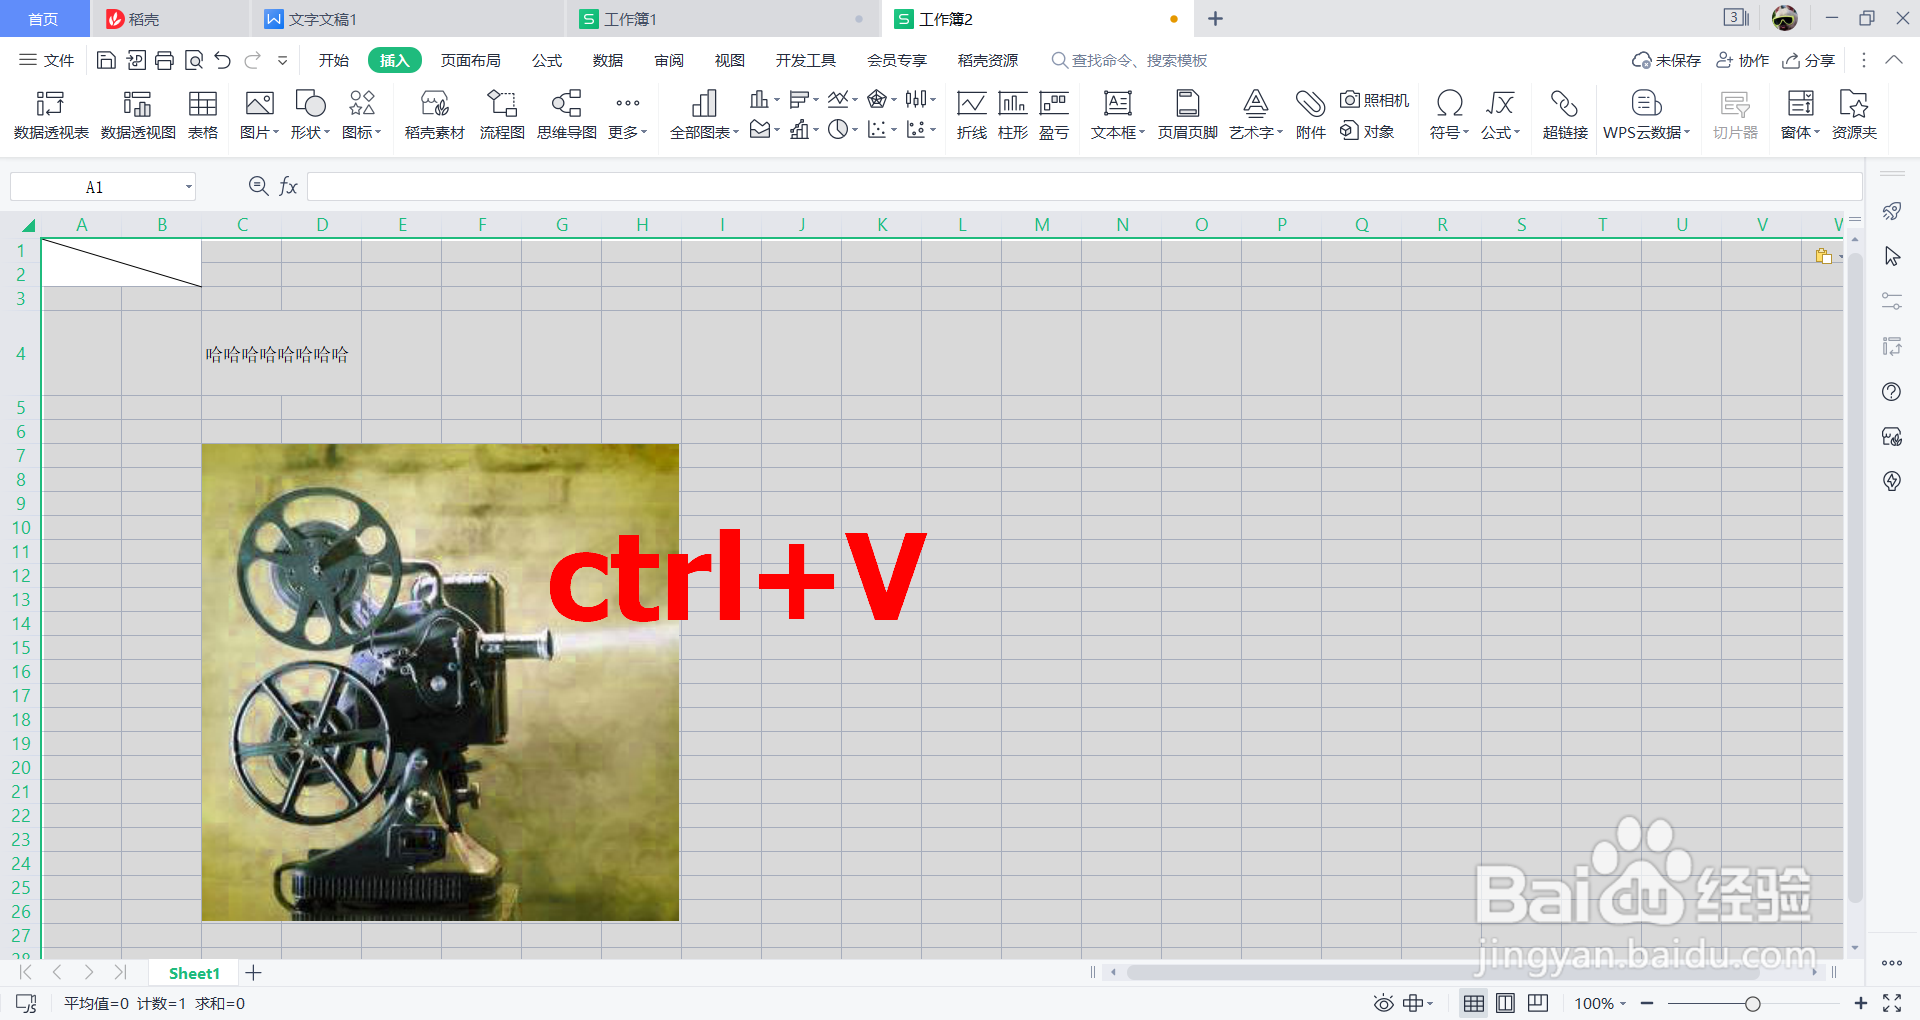Insert a PivotChart (数据透视图)

(138, 114)
